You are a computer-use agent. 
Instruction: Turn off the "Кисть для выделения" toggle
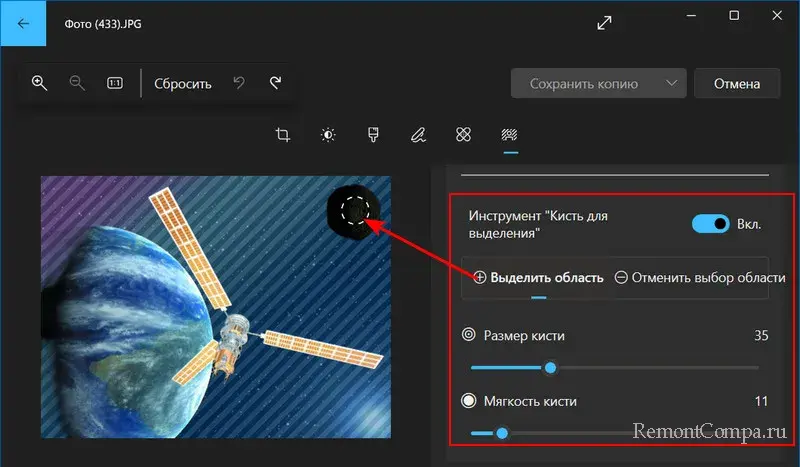pyautogui.click(x=710, y=224)
